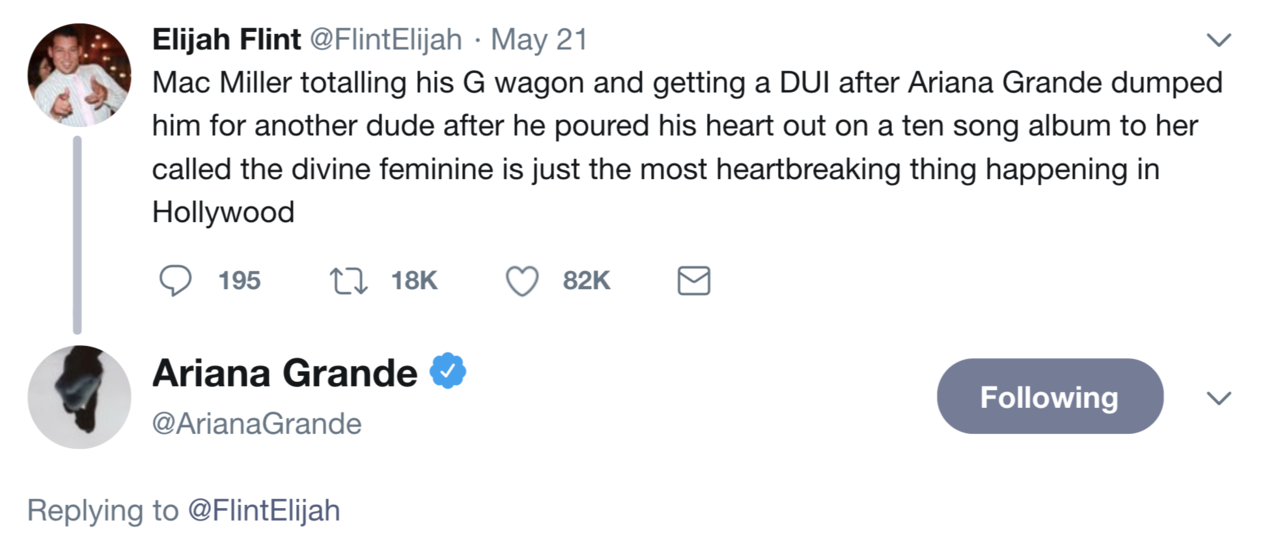
Task: Click @FlintElijah in the Replying to line
Action: [263, 511]
